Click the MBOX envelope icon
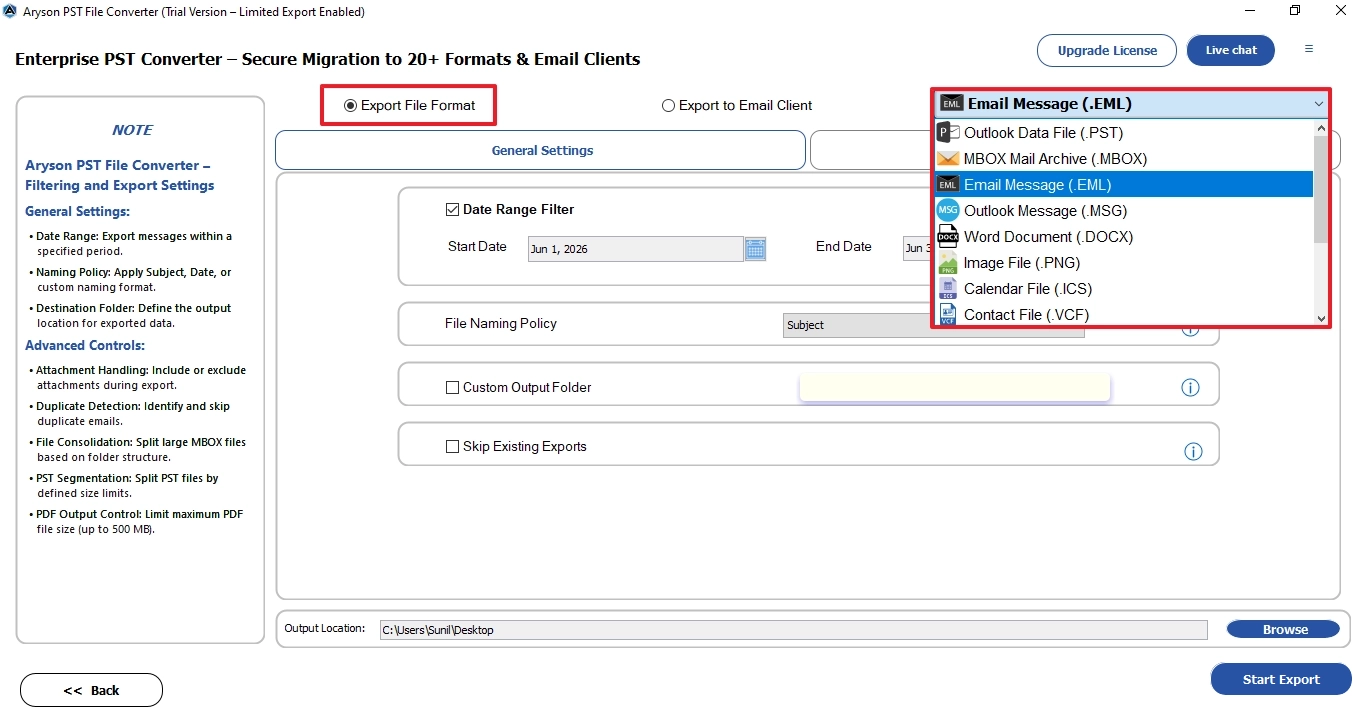Viewport: 1366px width, 728px height. (x=947, y=158)
